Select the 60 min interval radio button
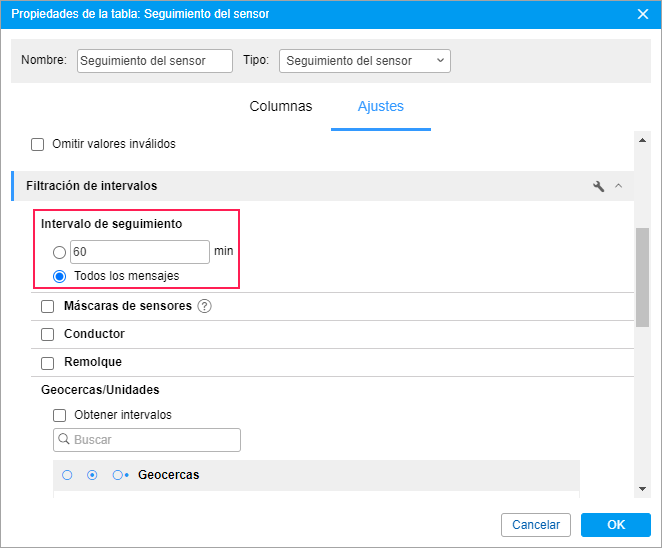Image resolution: width=662 pixels, height=548 pixels. [x=59, y=252]
